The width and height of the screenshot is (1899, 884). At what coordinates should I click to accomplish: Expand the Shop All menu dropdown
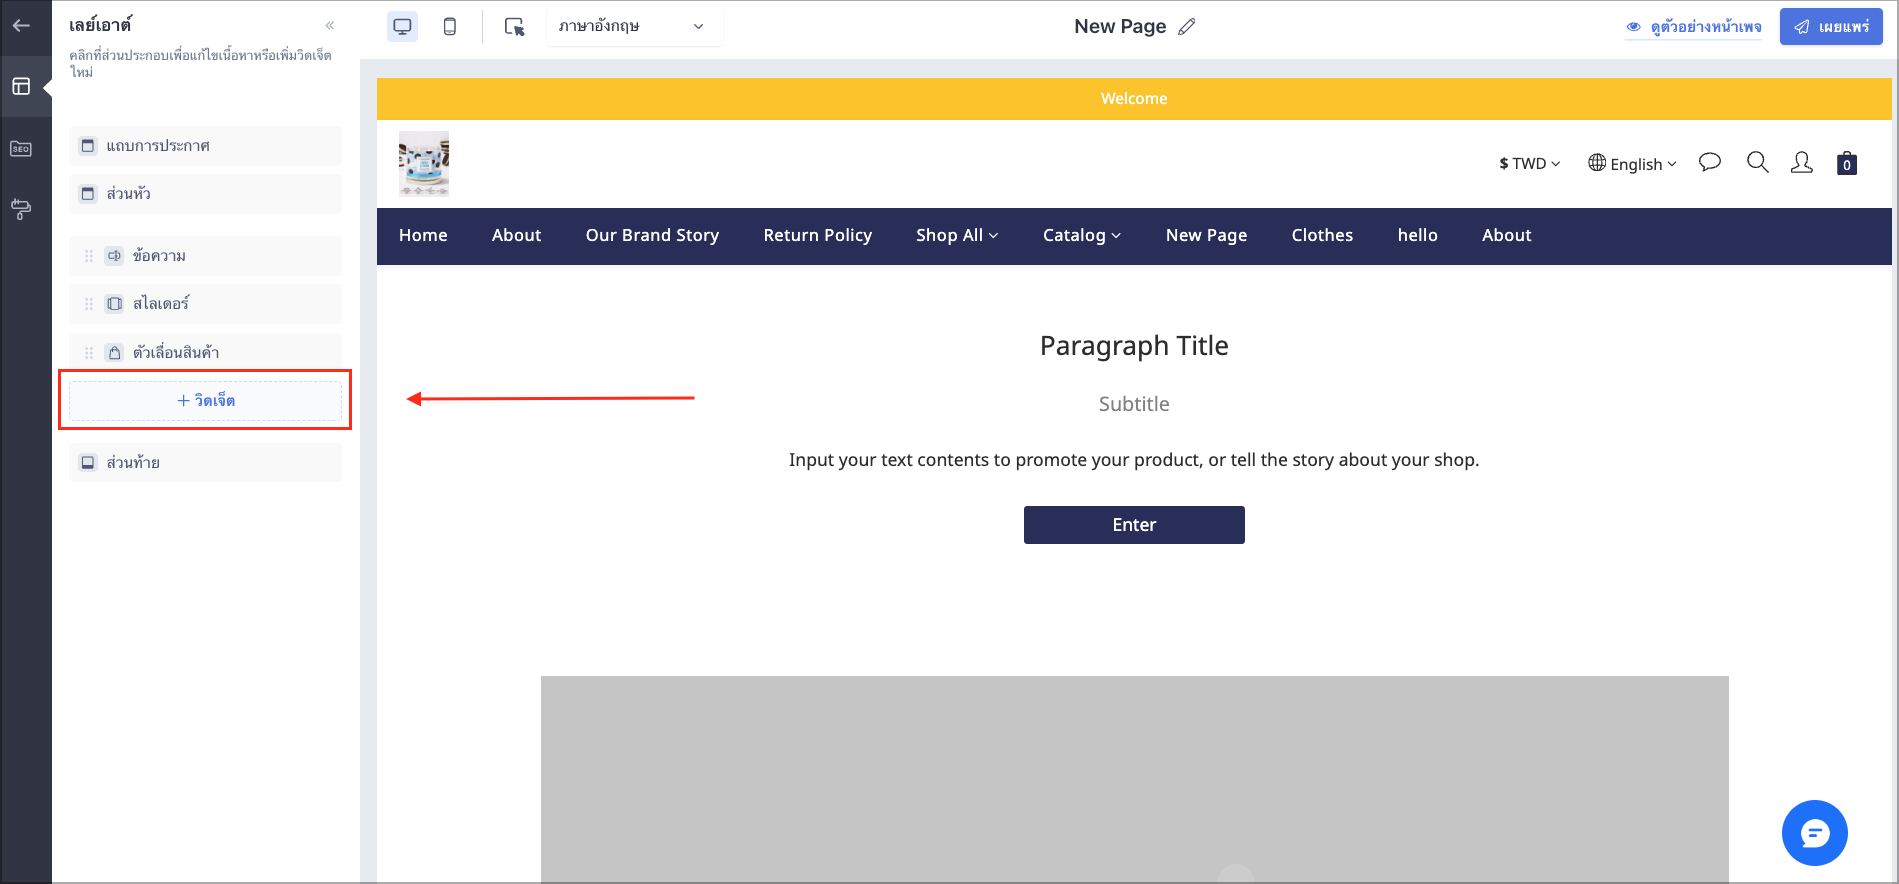[x=957, y=236]
